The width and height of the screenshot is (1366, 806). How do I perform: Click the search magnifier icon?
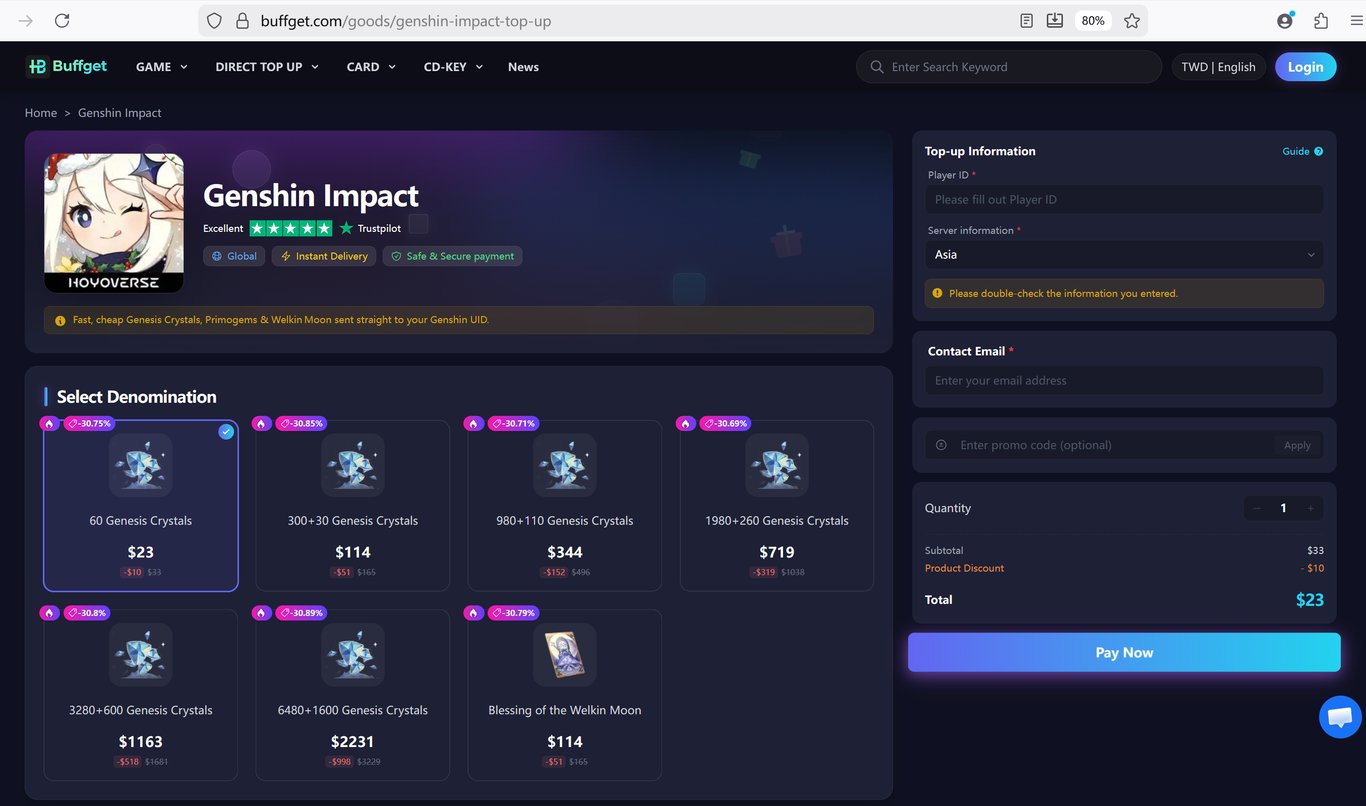tap(877, 67)
